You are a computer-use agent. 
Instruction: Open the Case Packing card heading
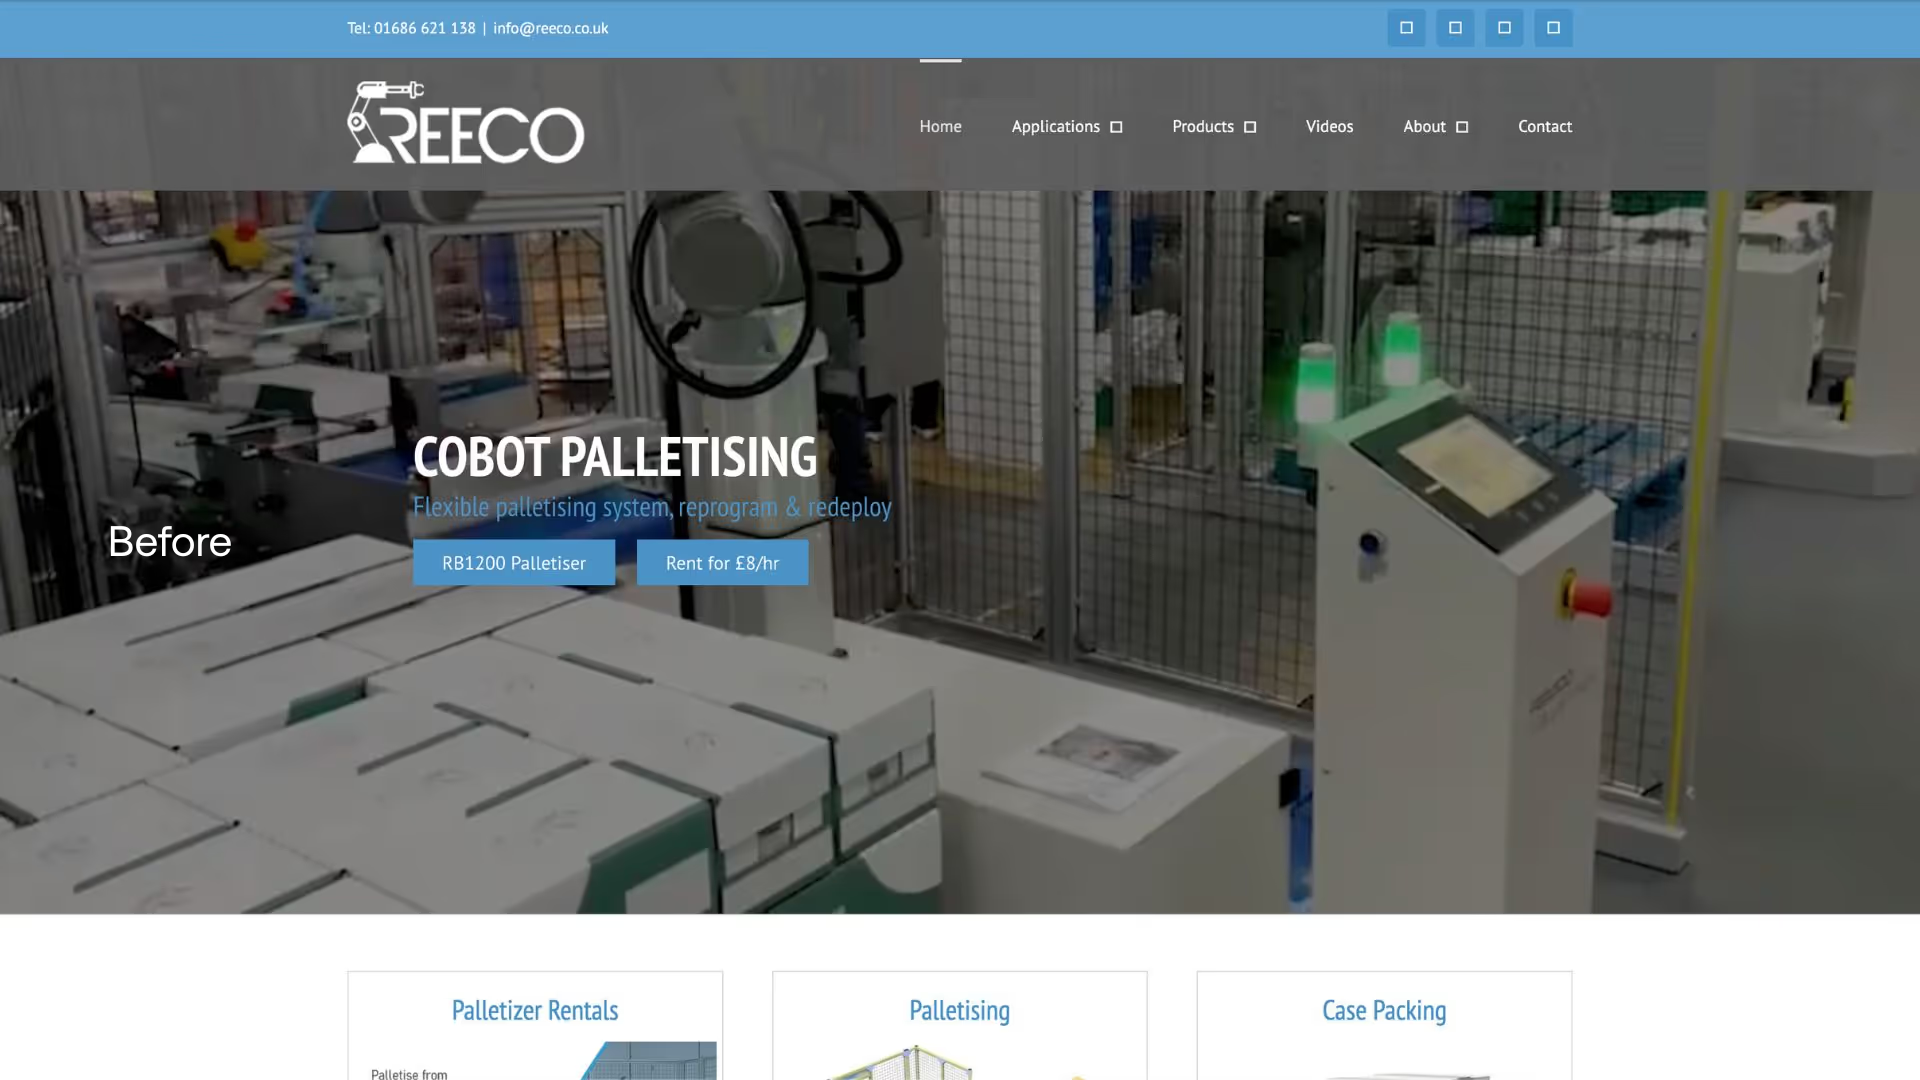pos(1384,1010)
